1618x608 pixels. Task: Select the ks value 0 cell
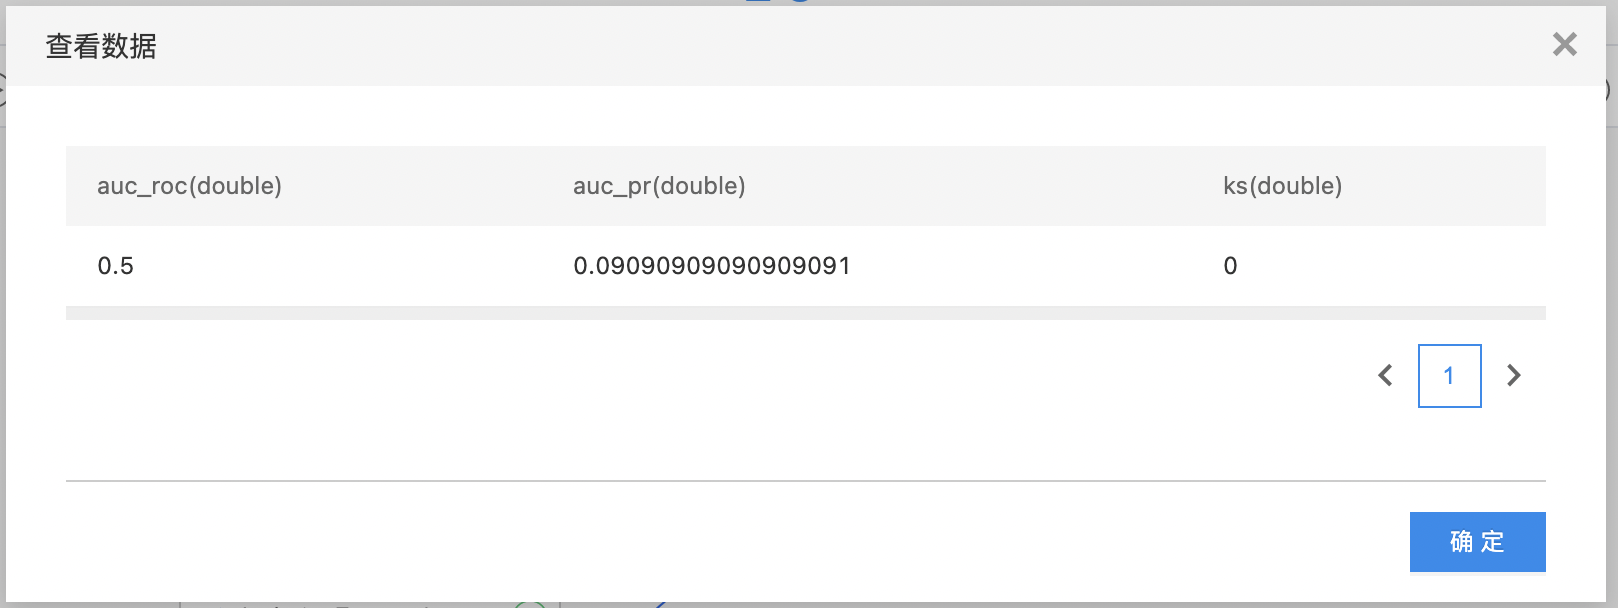(x=1230, y=266)
